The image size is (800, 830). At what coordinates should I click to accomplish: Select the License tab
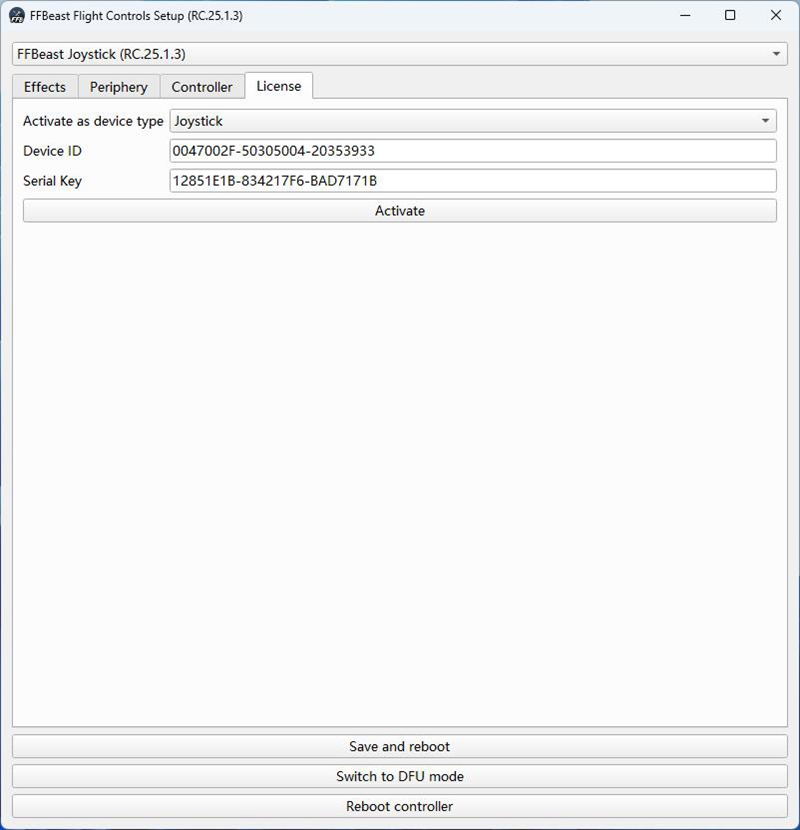pos(278,86)
